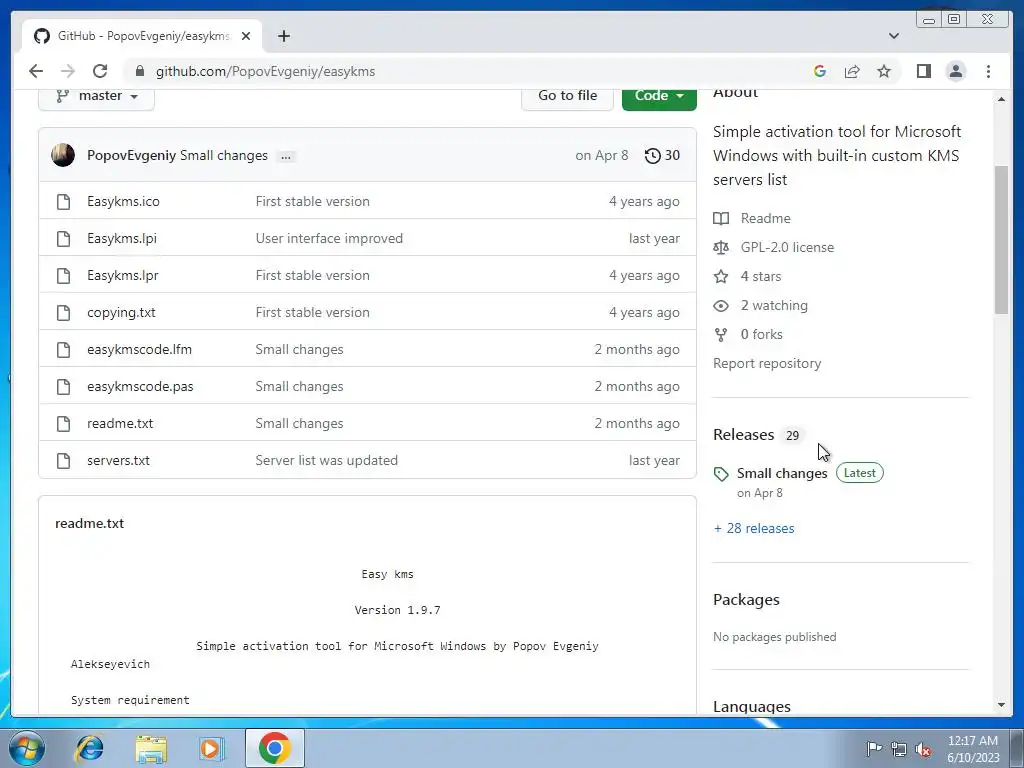Open latest commit 'Small changes' message

click(224, 155)
